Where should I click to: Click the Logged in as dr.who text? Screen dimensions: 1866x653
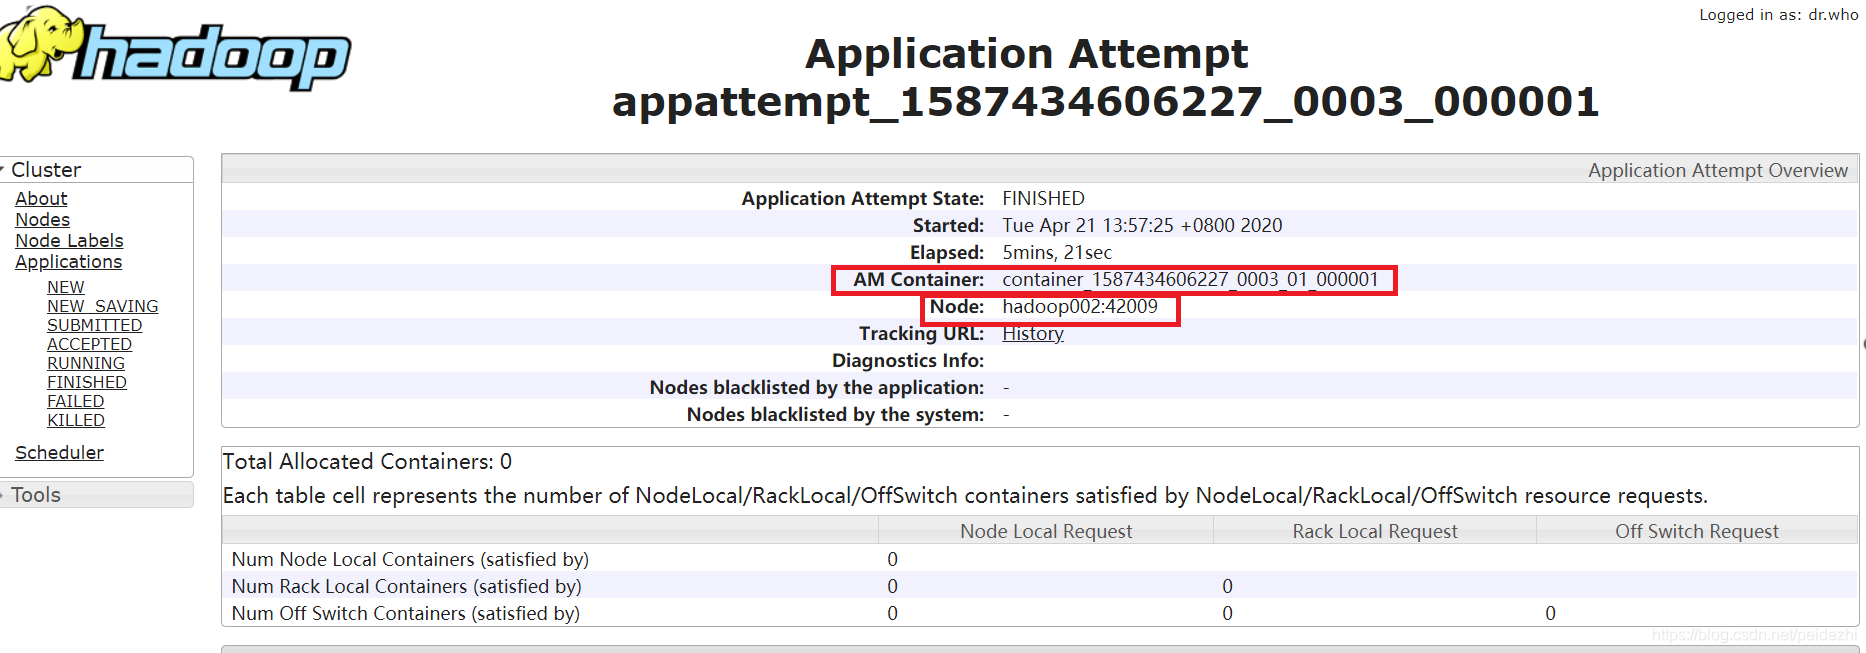pyautogui.click(x=1778, y=15)
